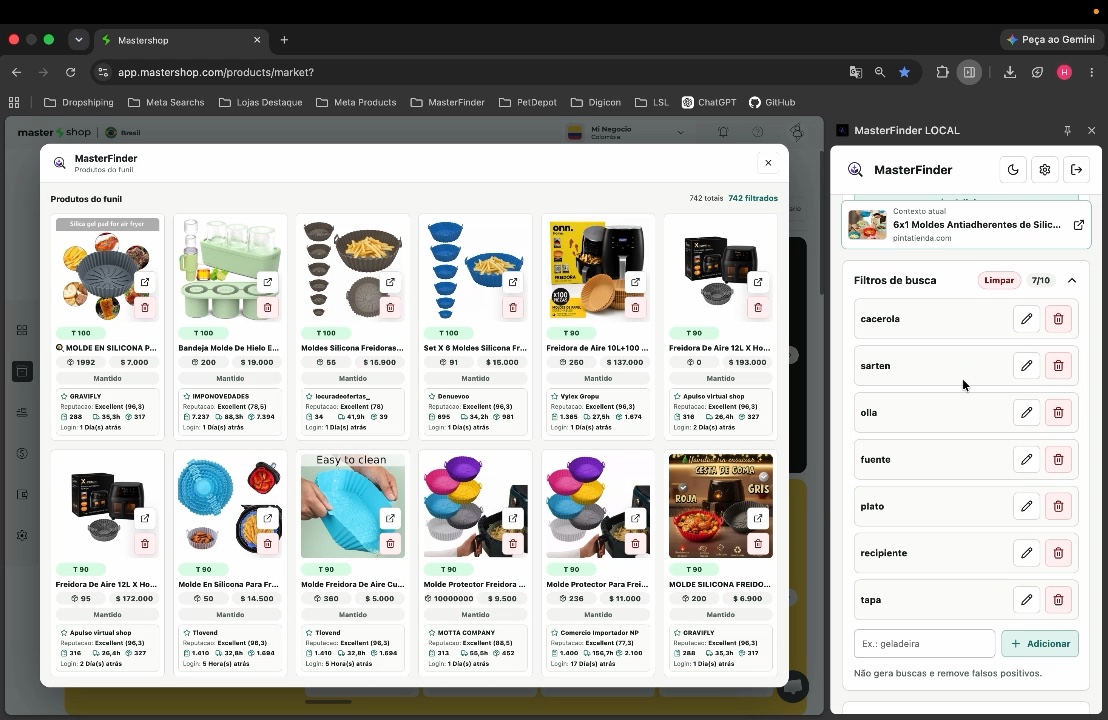The height and width of the screenshot is (720, 1108).
Task: Open Google Translate page icon
Action: (x=856, y=72)
